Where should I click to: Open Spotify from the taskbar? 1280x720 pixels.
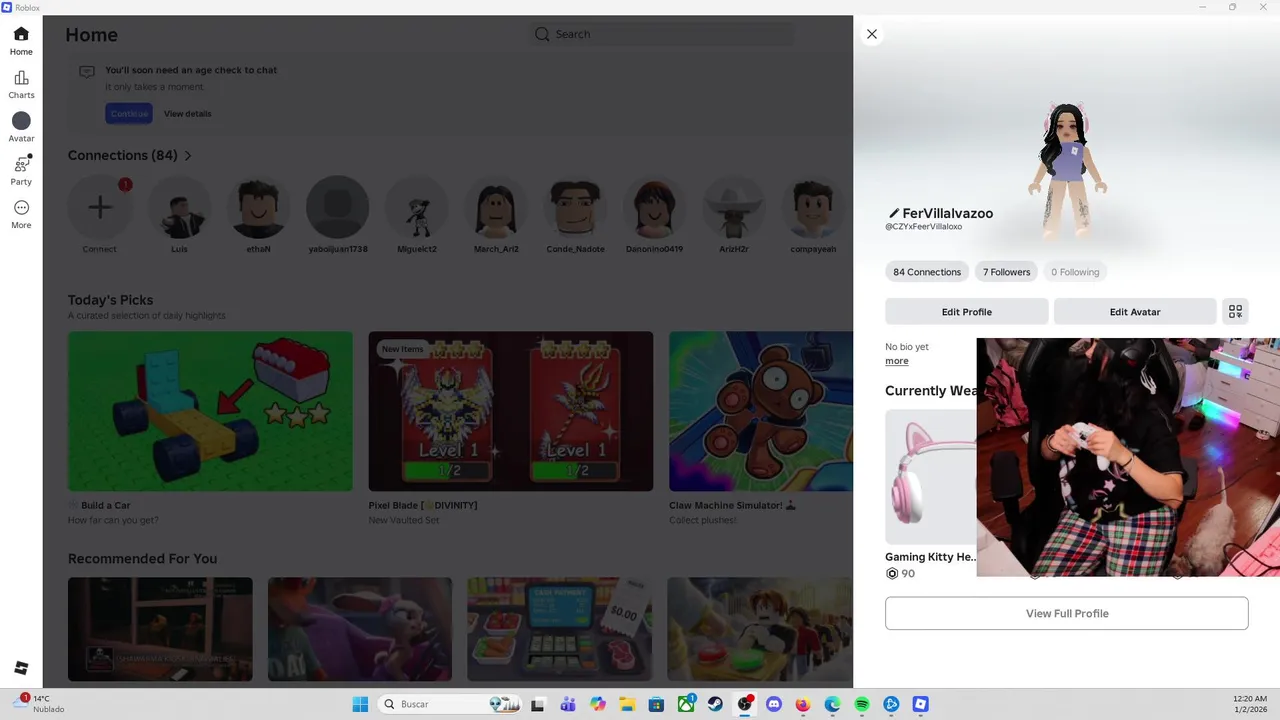(862, 704)
